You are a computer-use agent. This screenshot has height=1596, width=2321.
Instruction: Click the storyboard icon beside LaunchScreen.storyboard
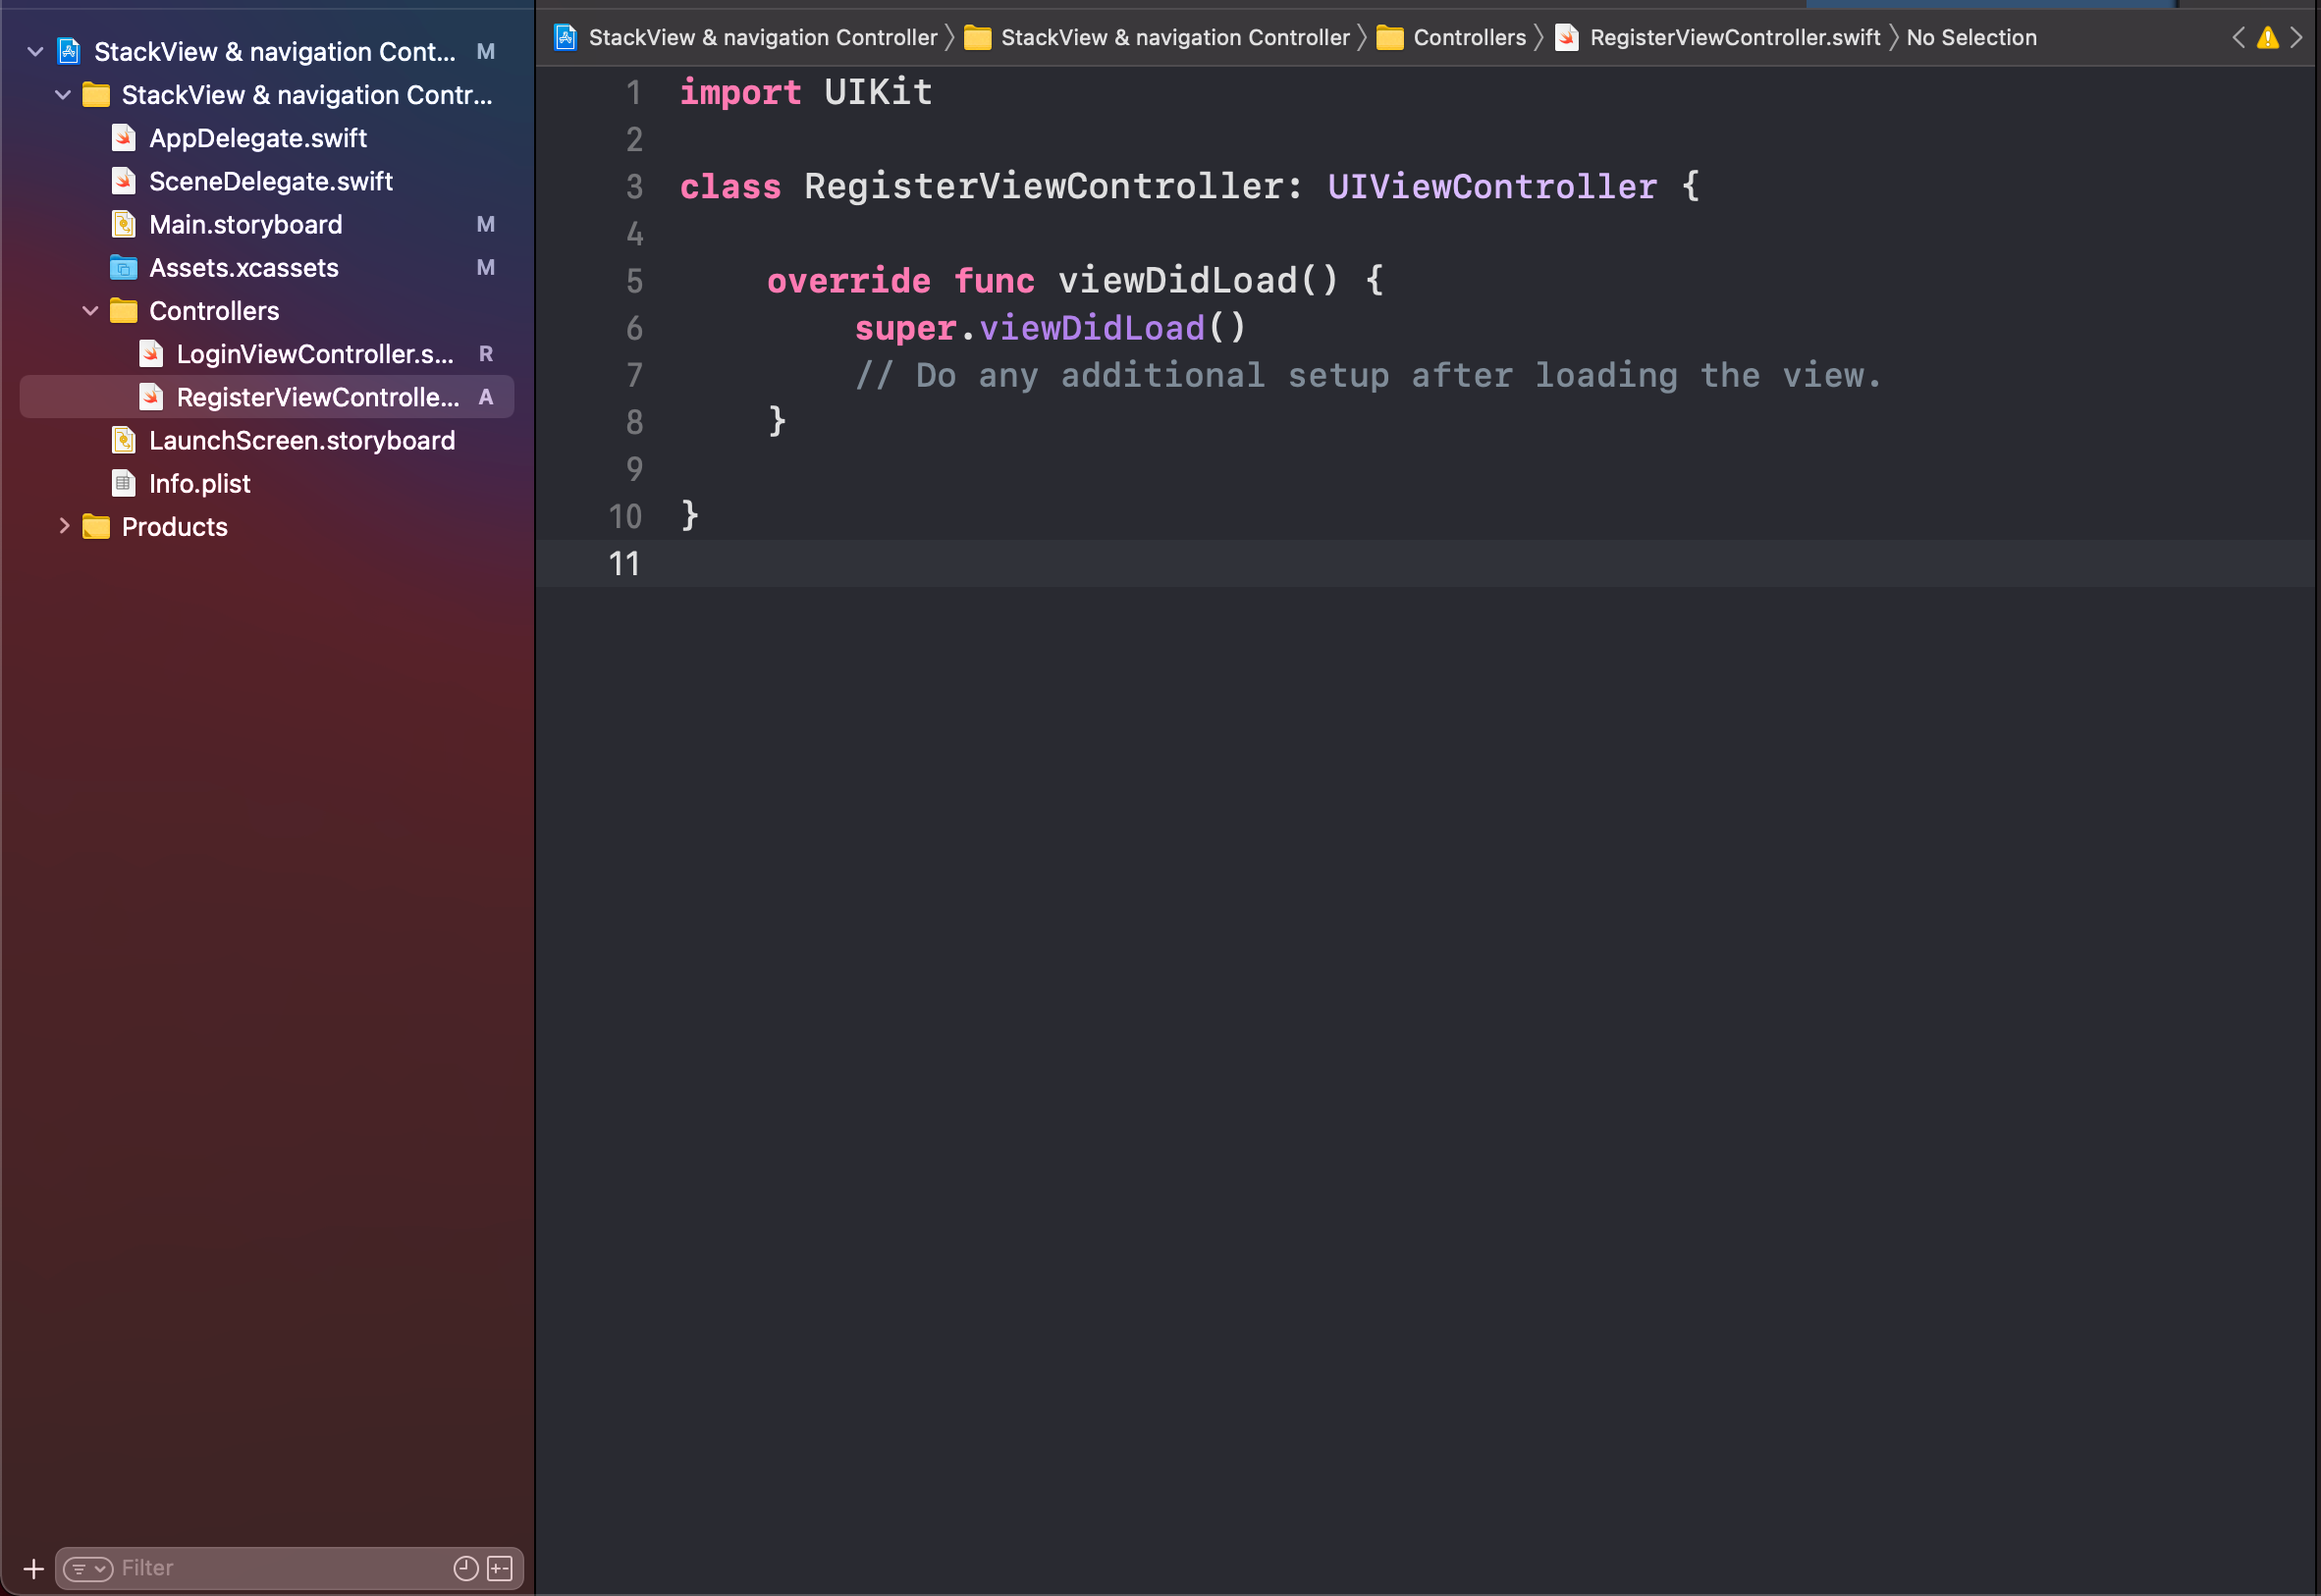(123, 440)
